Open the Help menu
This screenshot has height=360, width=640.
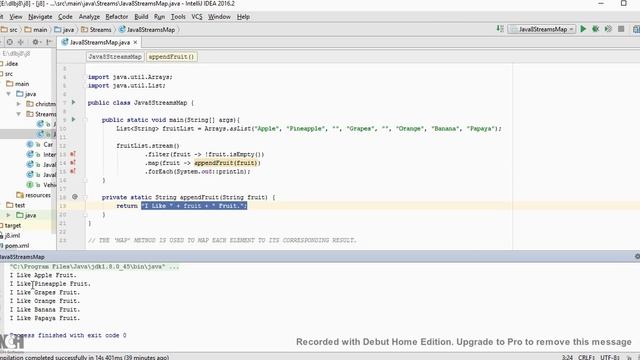243,17
